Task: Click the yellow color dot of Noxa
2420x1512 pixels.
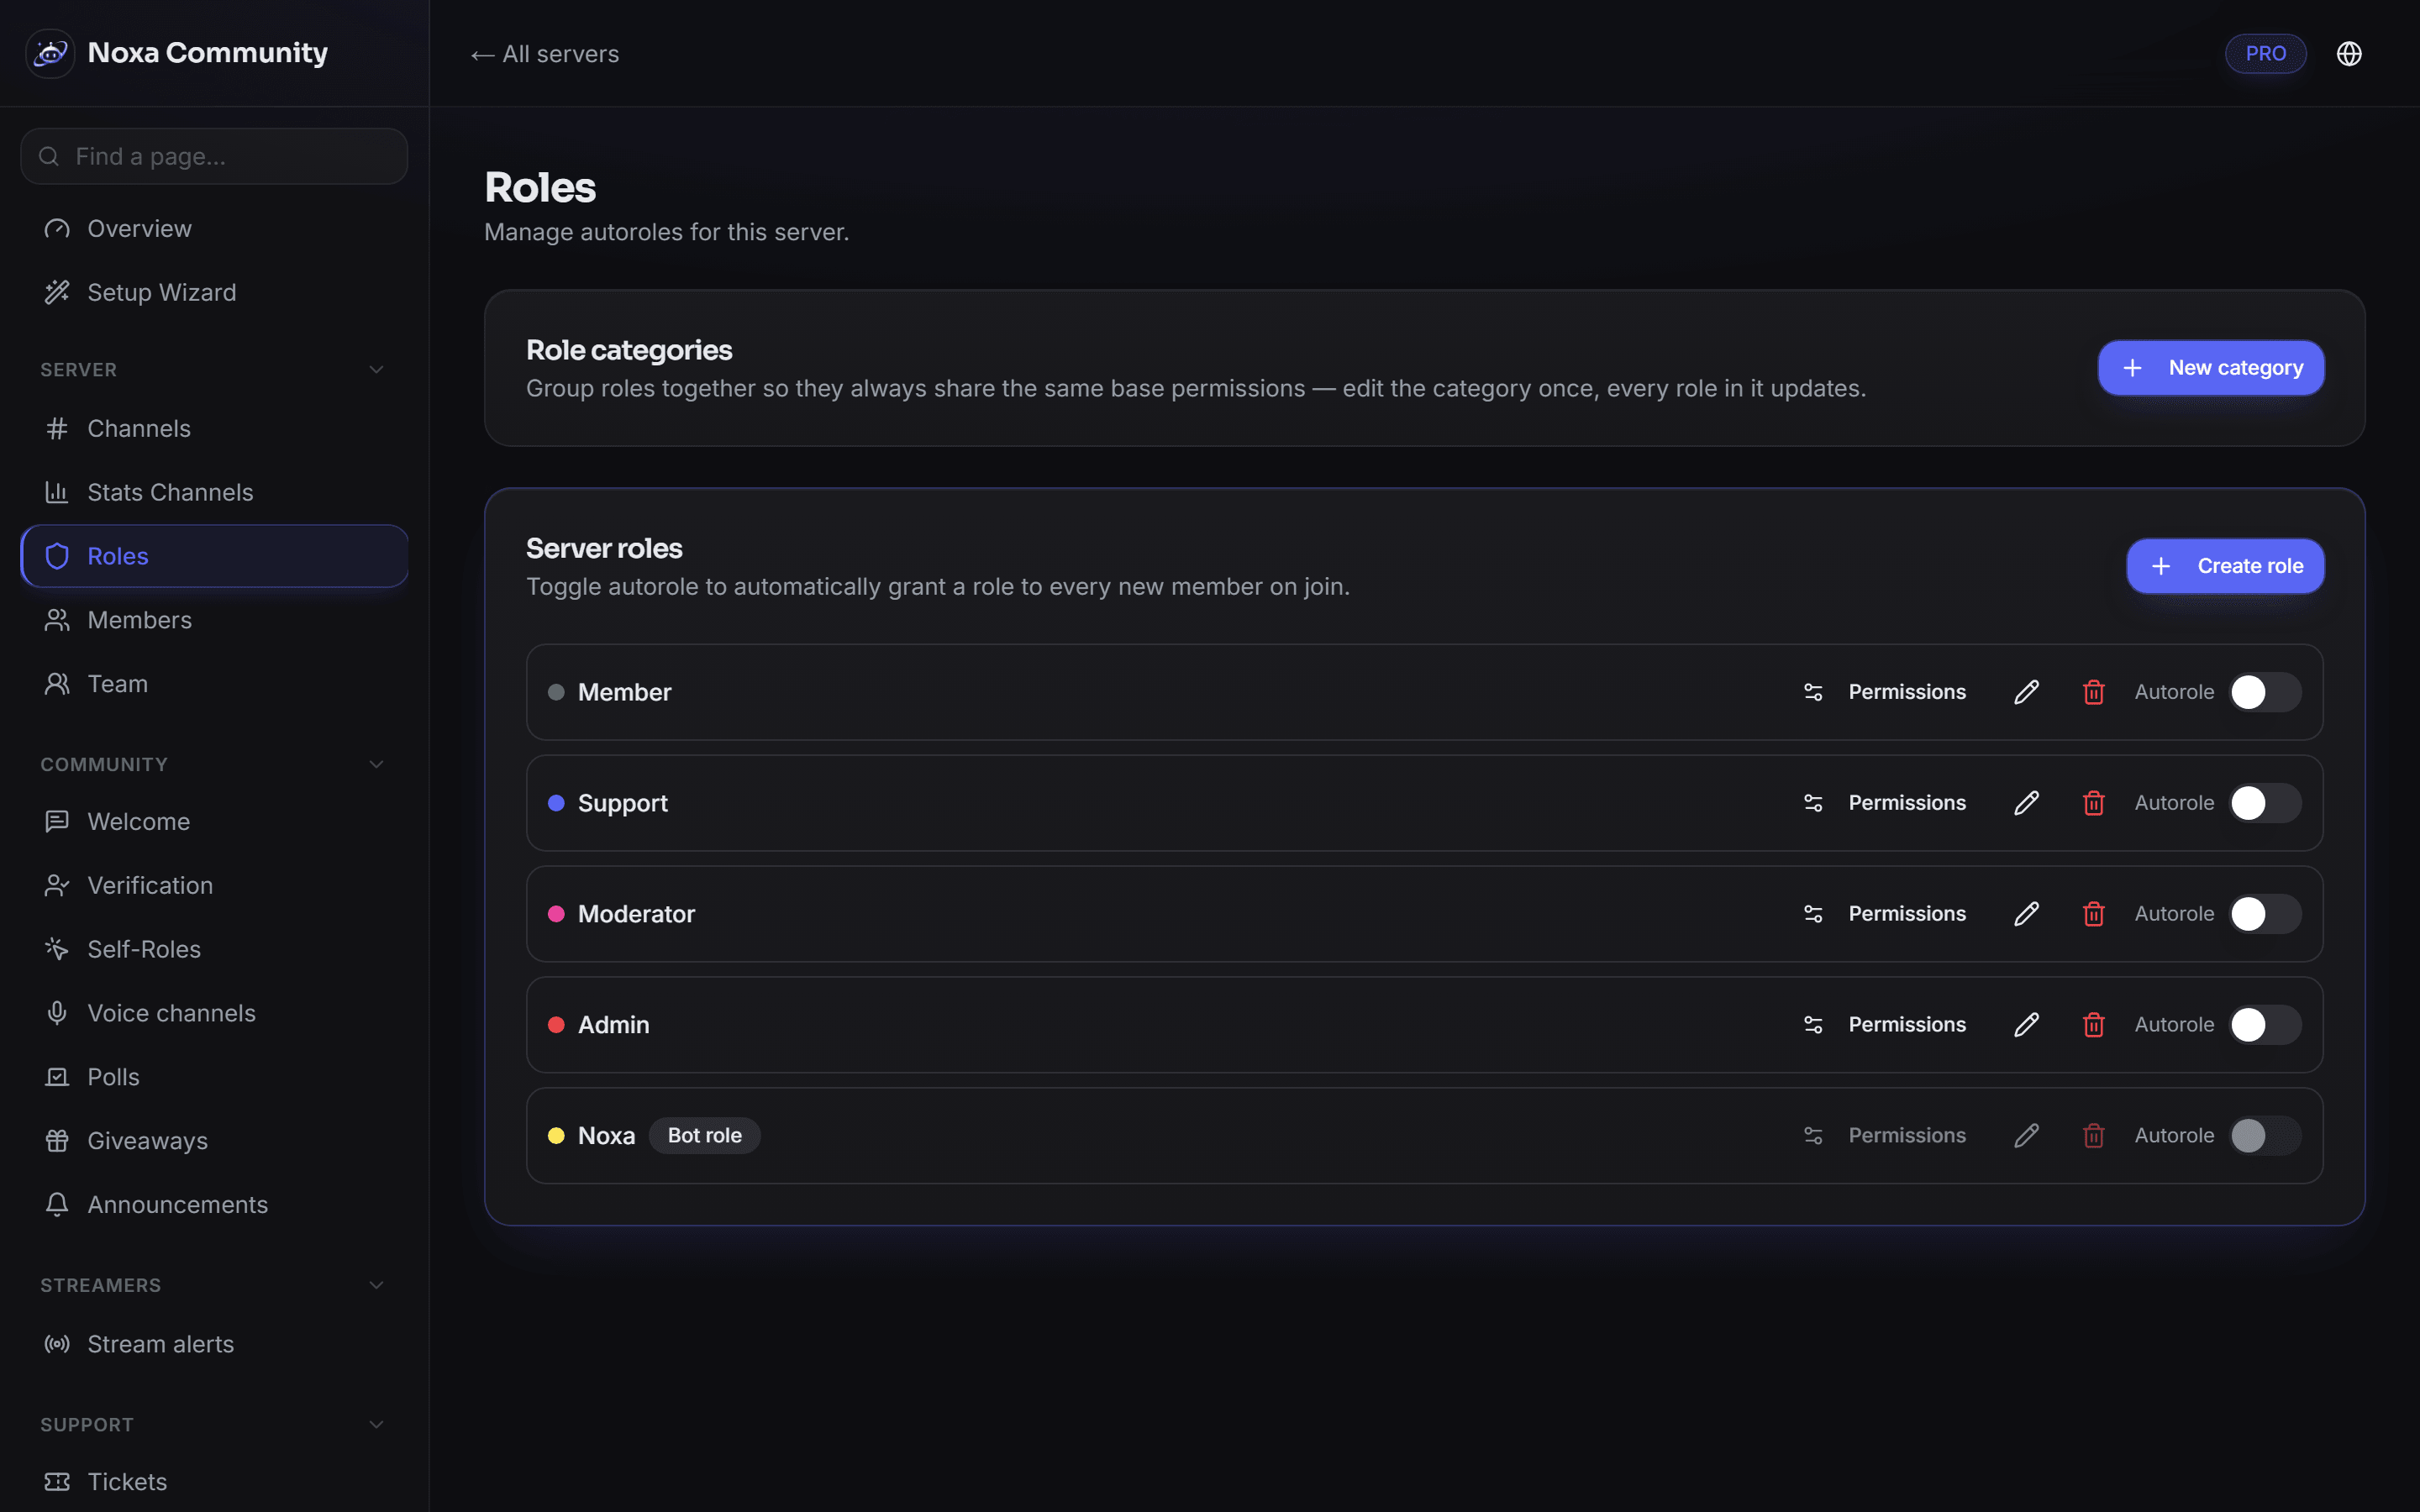Action: 556,1136
